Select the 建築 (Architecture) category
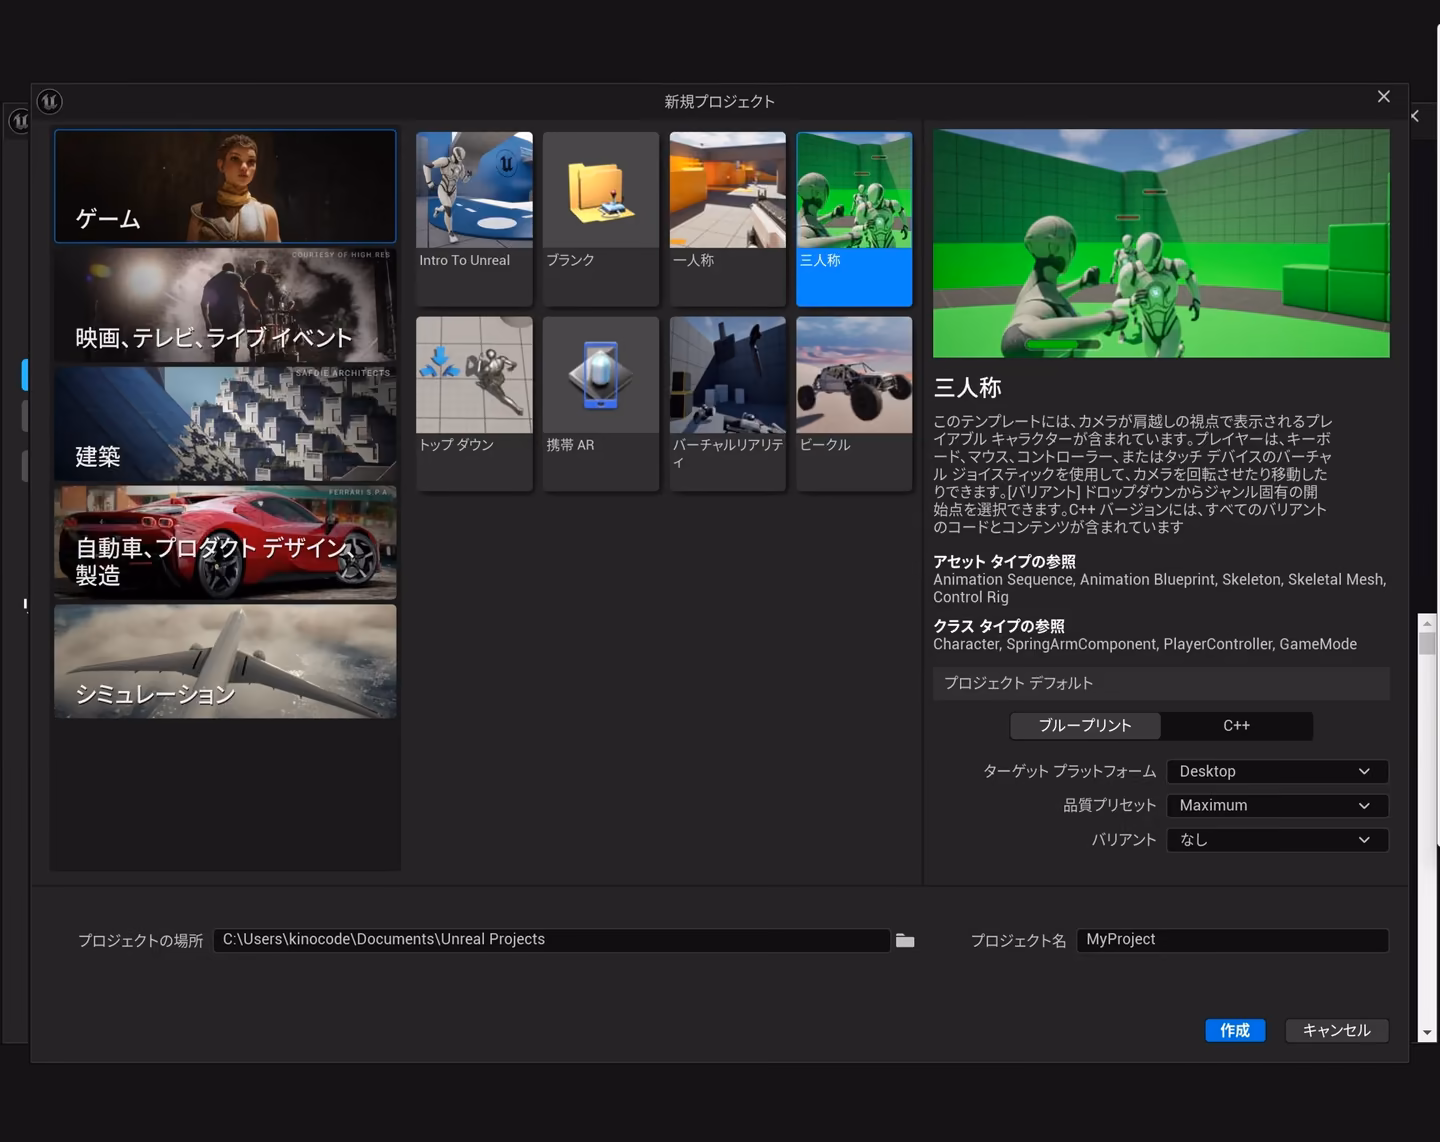The height and width of the screenshot is (1142, 1440). coord(225,424)
